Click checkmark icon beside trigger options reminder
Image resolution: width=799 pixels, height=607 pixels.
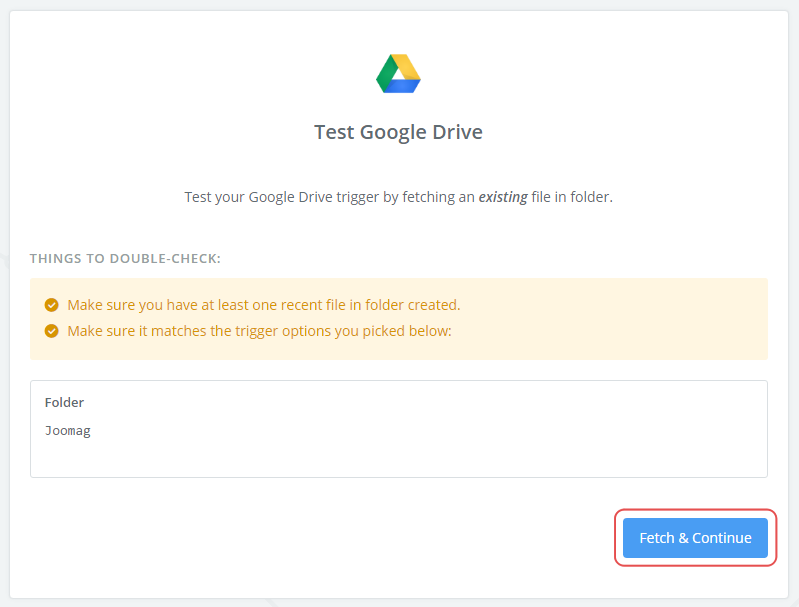click(52, 330)
